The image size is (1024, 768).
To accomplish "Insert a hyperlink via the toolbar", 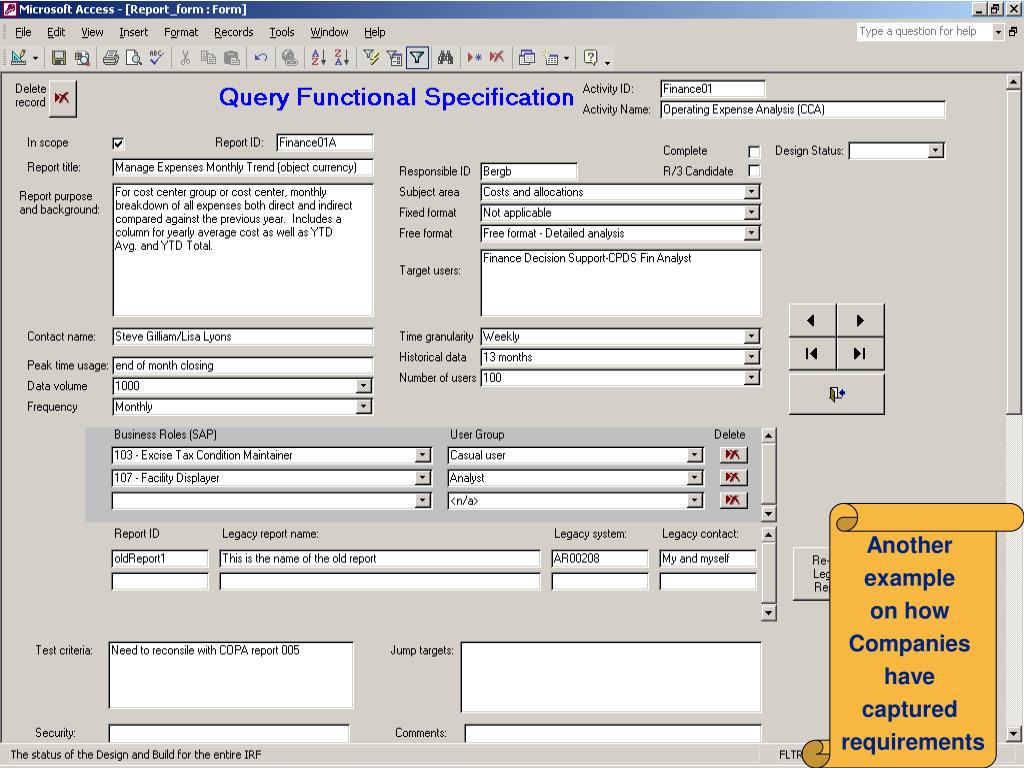I will [290, 58].
